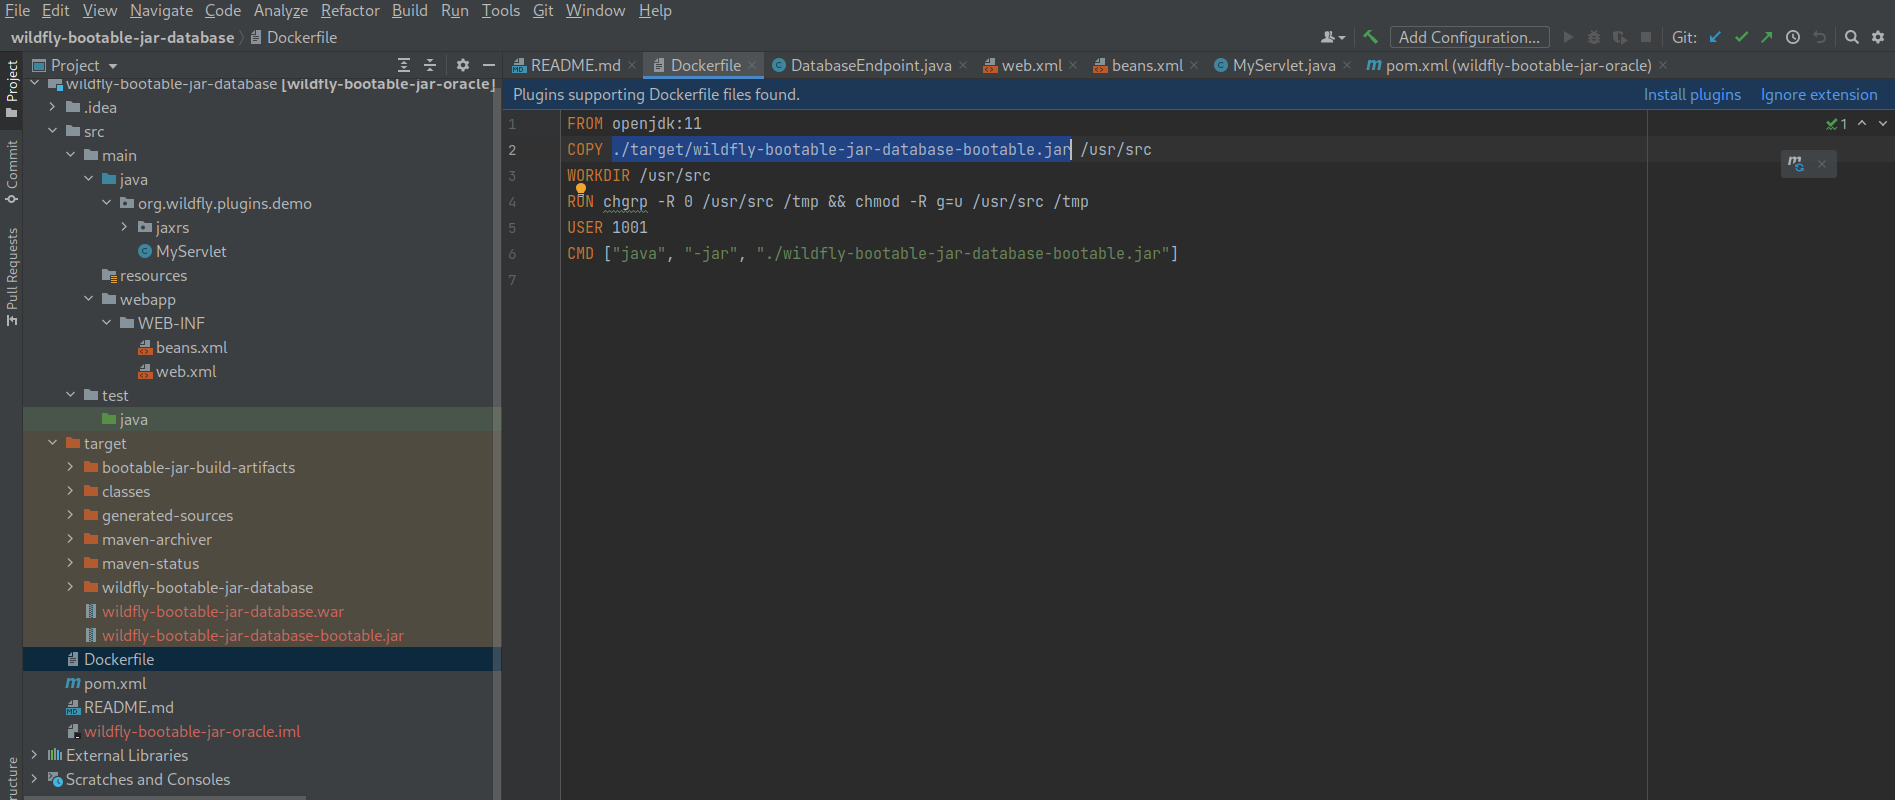Open Git history clock icon
The image size is (1895, 800).
tap(1793, 37)
